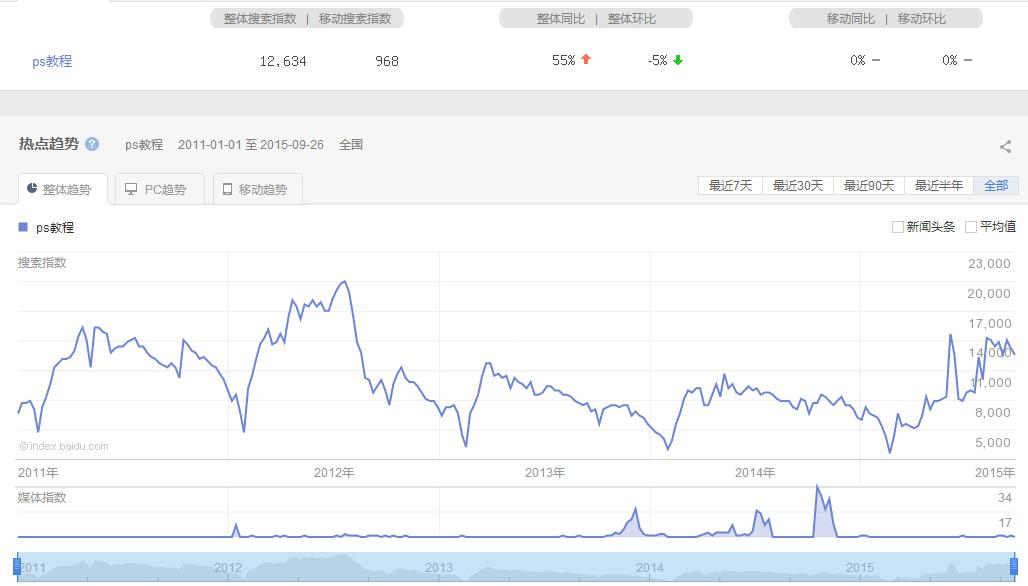Click the monitor icon in PC趋势 tab
1028x586 pixels.
(131, 189)
